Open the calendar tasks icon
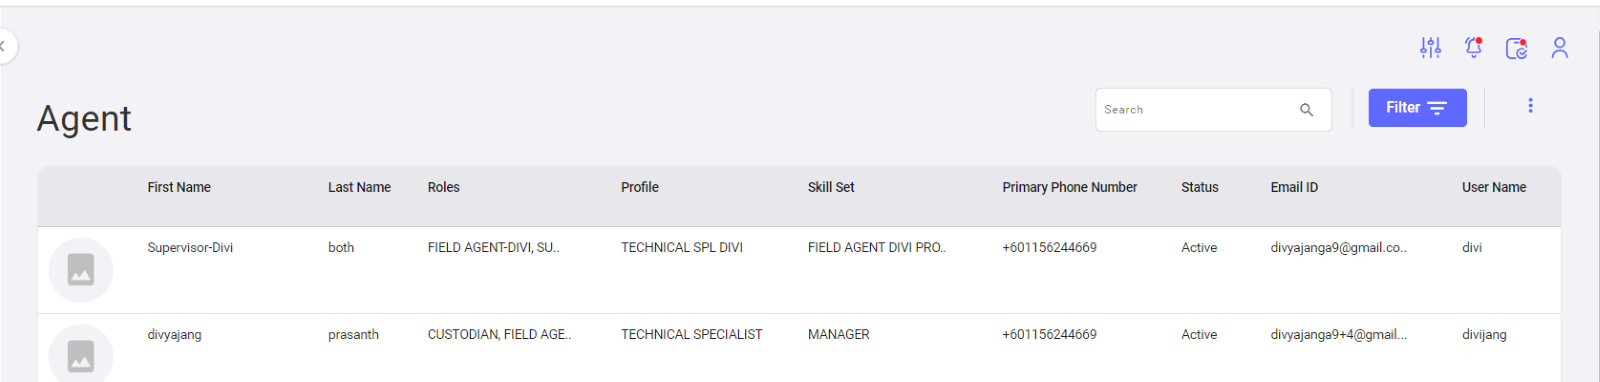 pos(1516,48)
